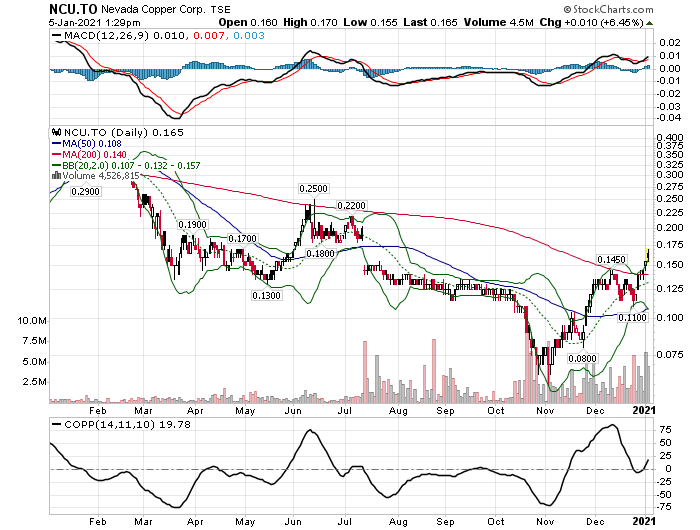Click the StockCharts.com watermark text
Viewport: 700px width, 530px height.
pyautogui.click(x=608, y=9)
